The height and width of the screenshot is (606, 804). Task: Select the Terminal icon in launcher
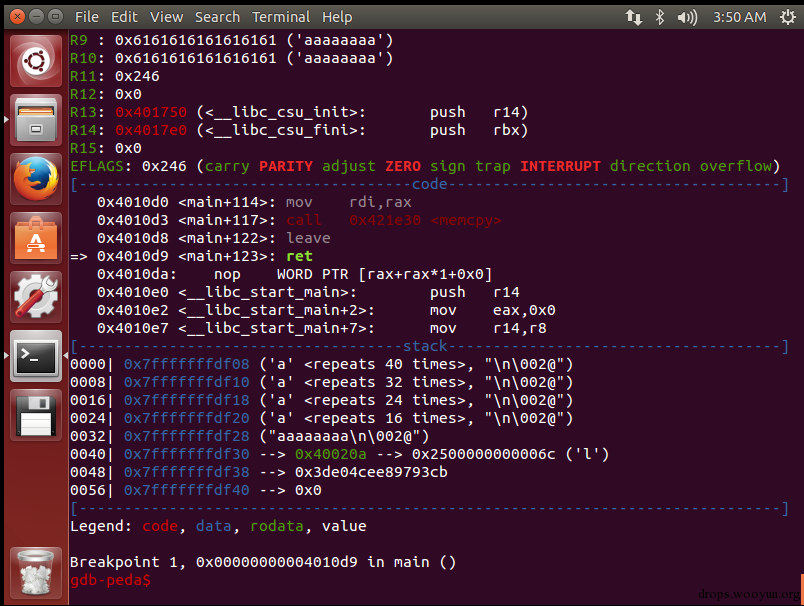click(36, 356)
